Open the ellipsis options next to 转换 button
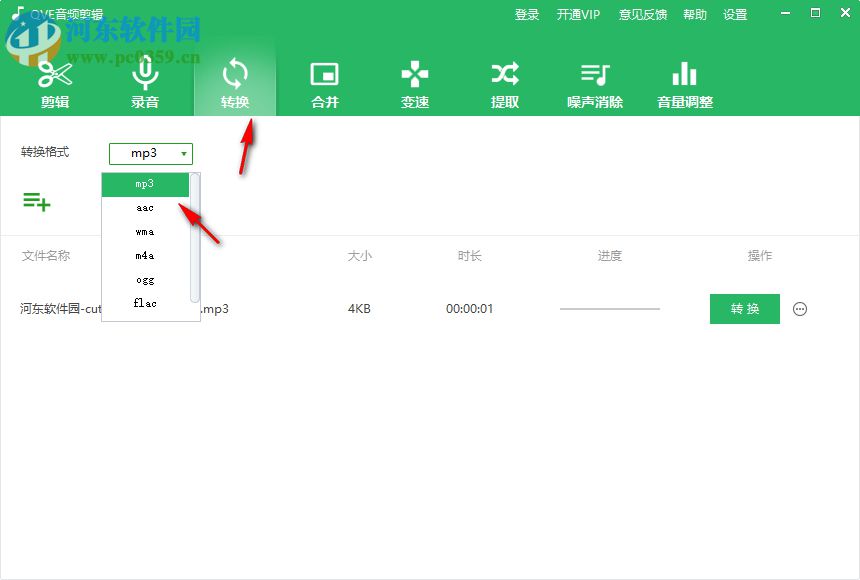Image resolution: width=860 pixels, height=580 pixels. click(x=800, y=309)
